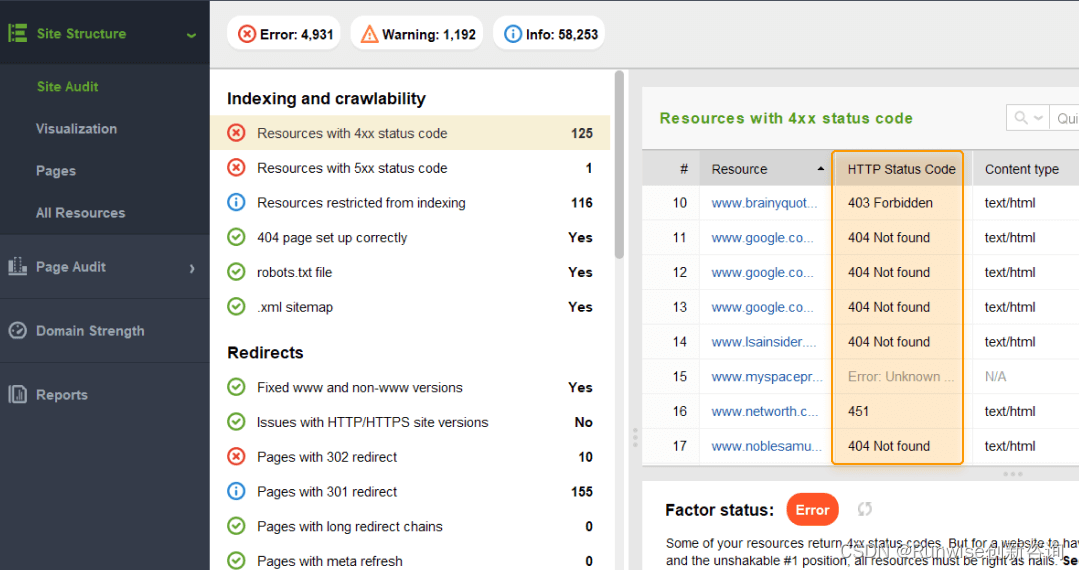Open All Resources in sidebar

click(81, 213)
